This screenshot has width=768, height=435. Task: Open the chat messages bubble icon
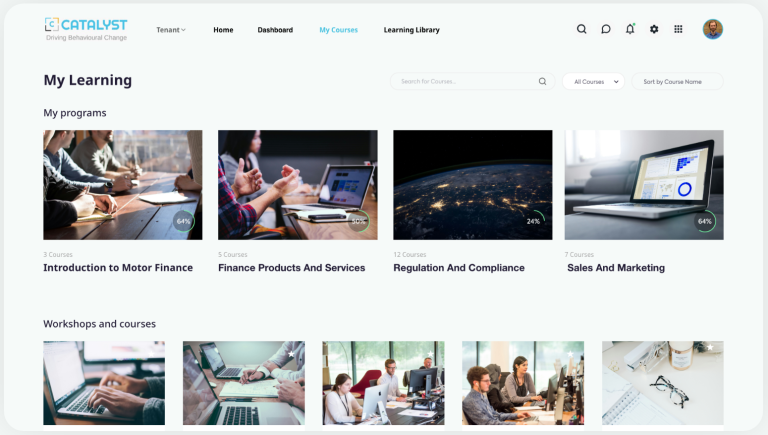pos(606,29)
